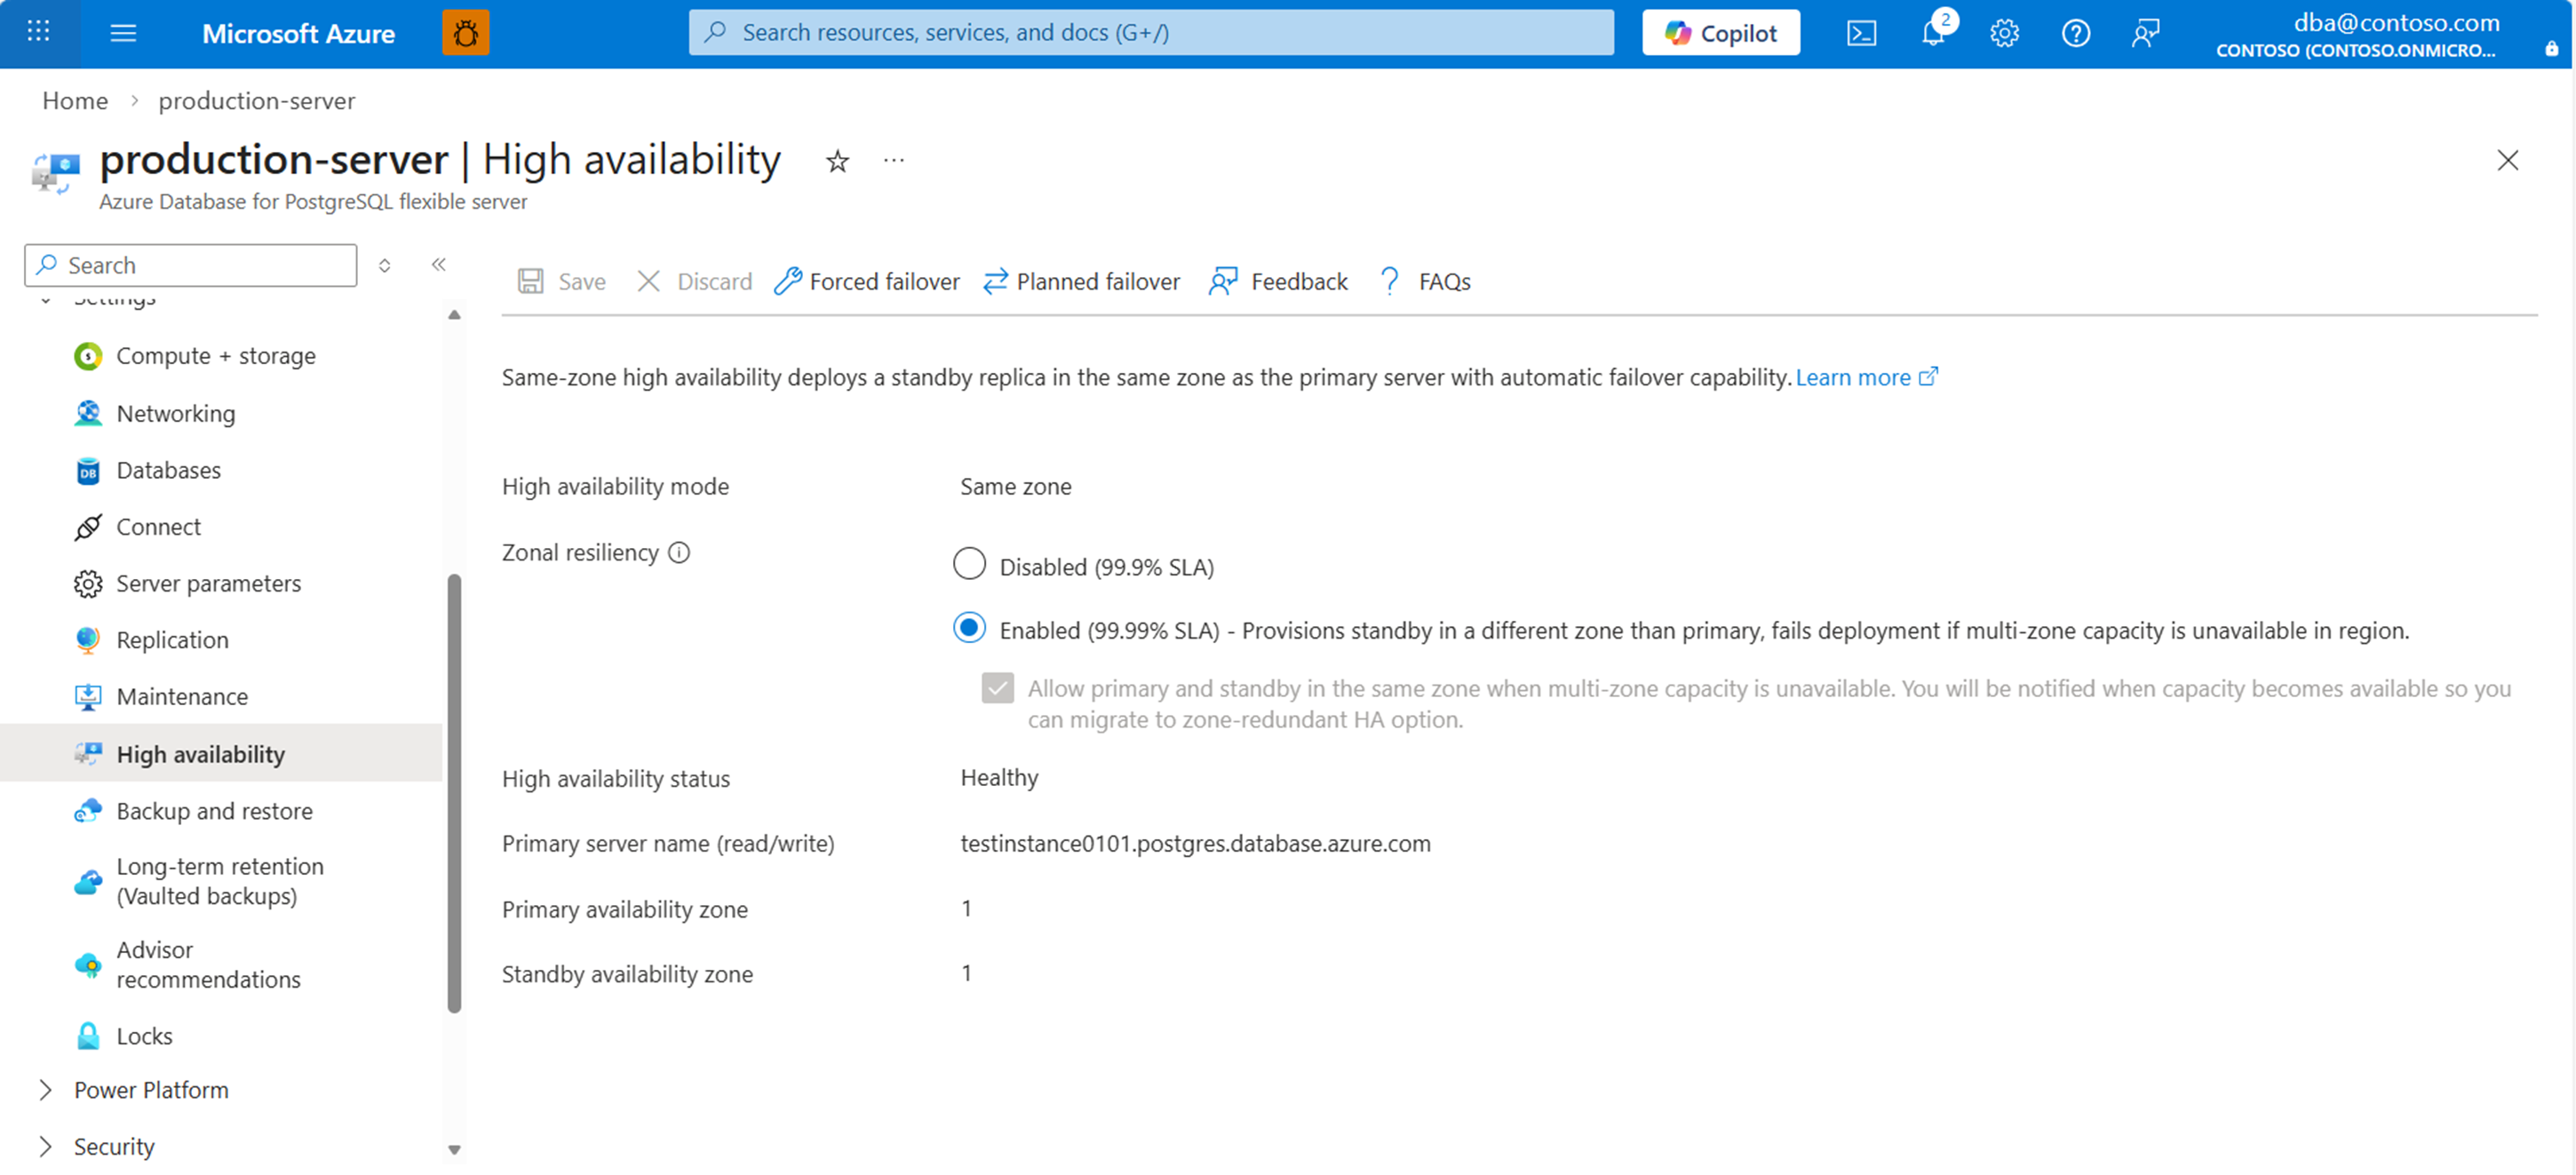Open the all services grid icon
2576x1175 pixels.
click(38, 33)
